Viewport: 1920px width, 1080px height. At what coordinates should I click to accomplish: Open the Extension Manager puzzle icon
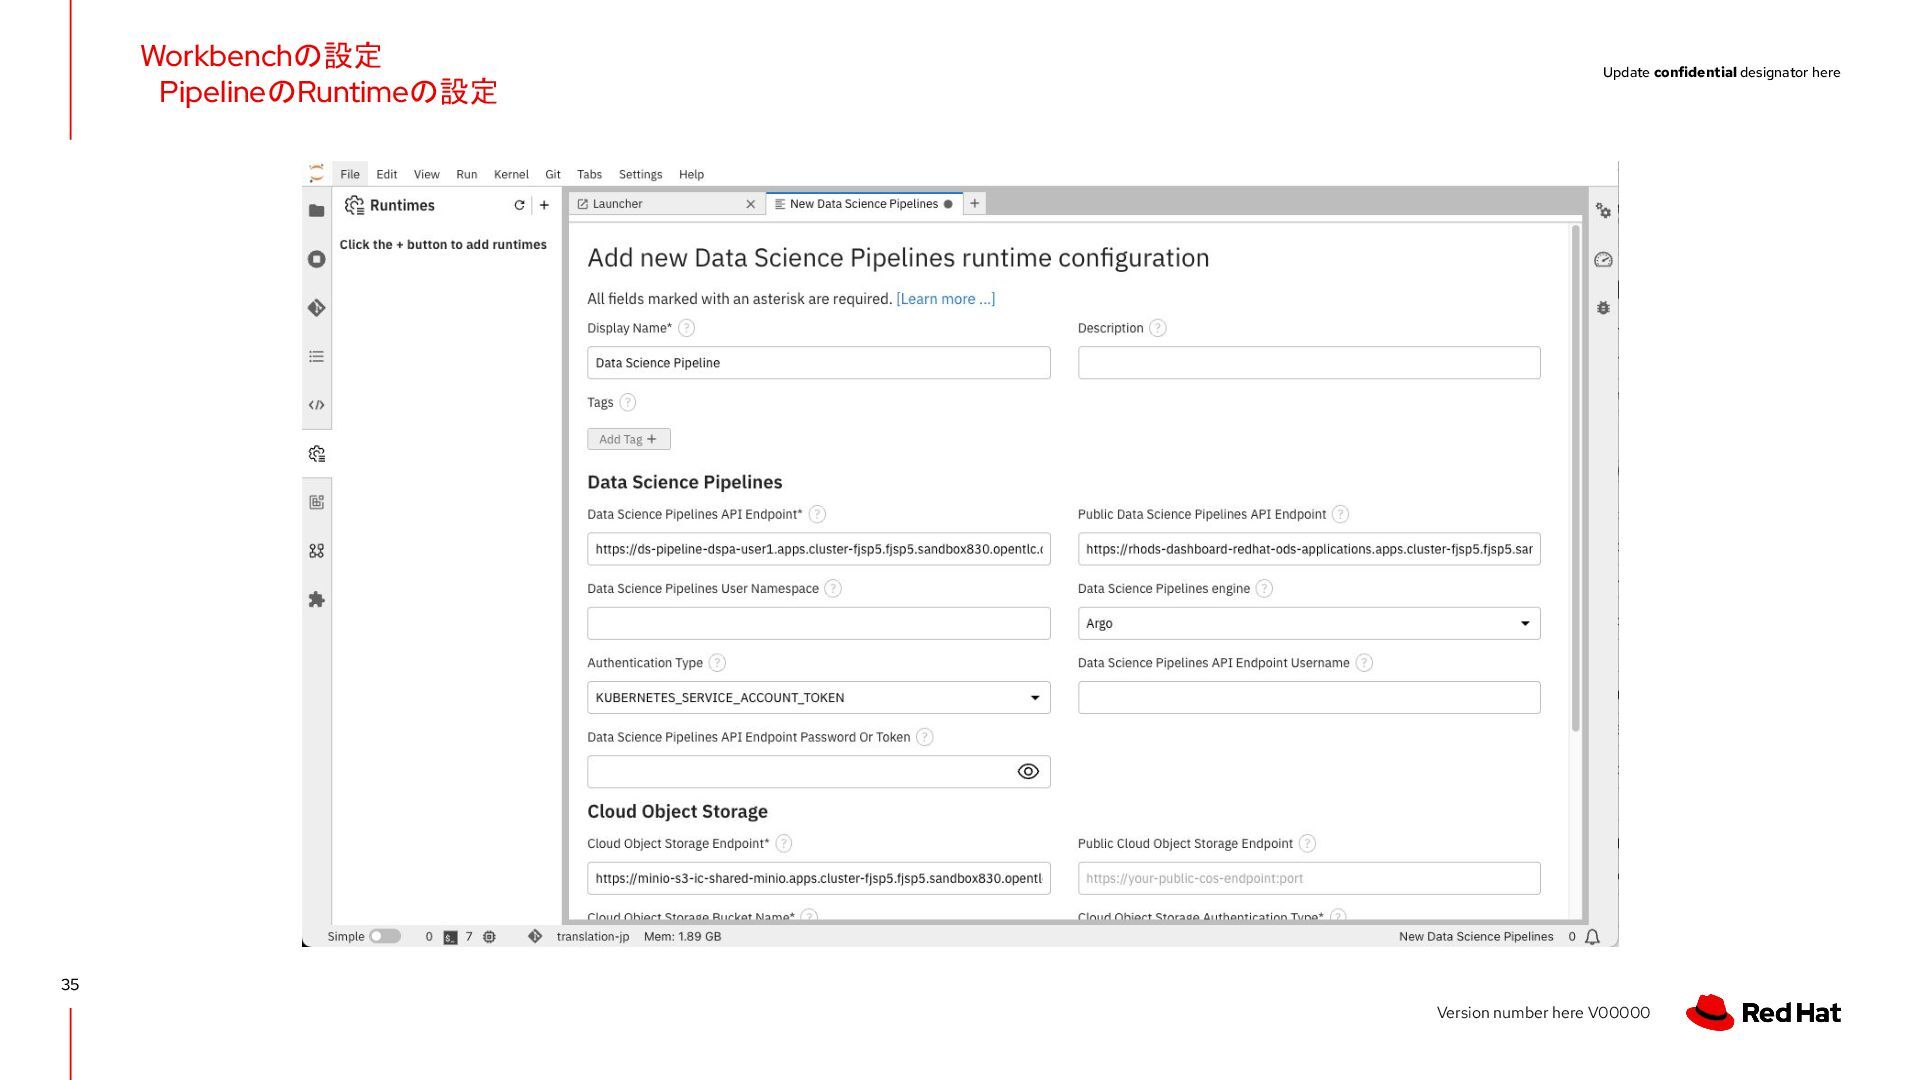point(317,600)
